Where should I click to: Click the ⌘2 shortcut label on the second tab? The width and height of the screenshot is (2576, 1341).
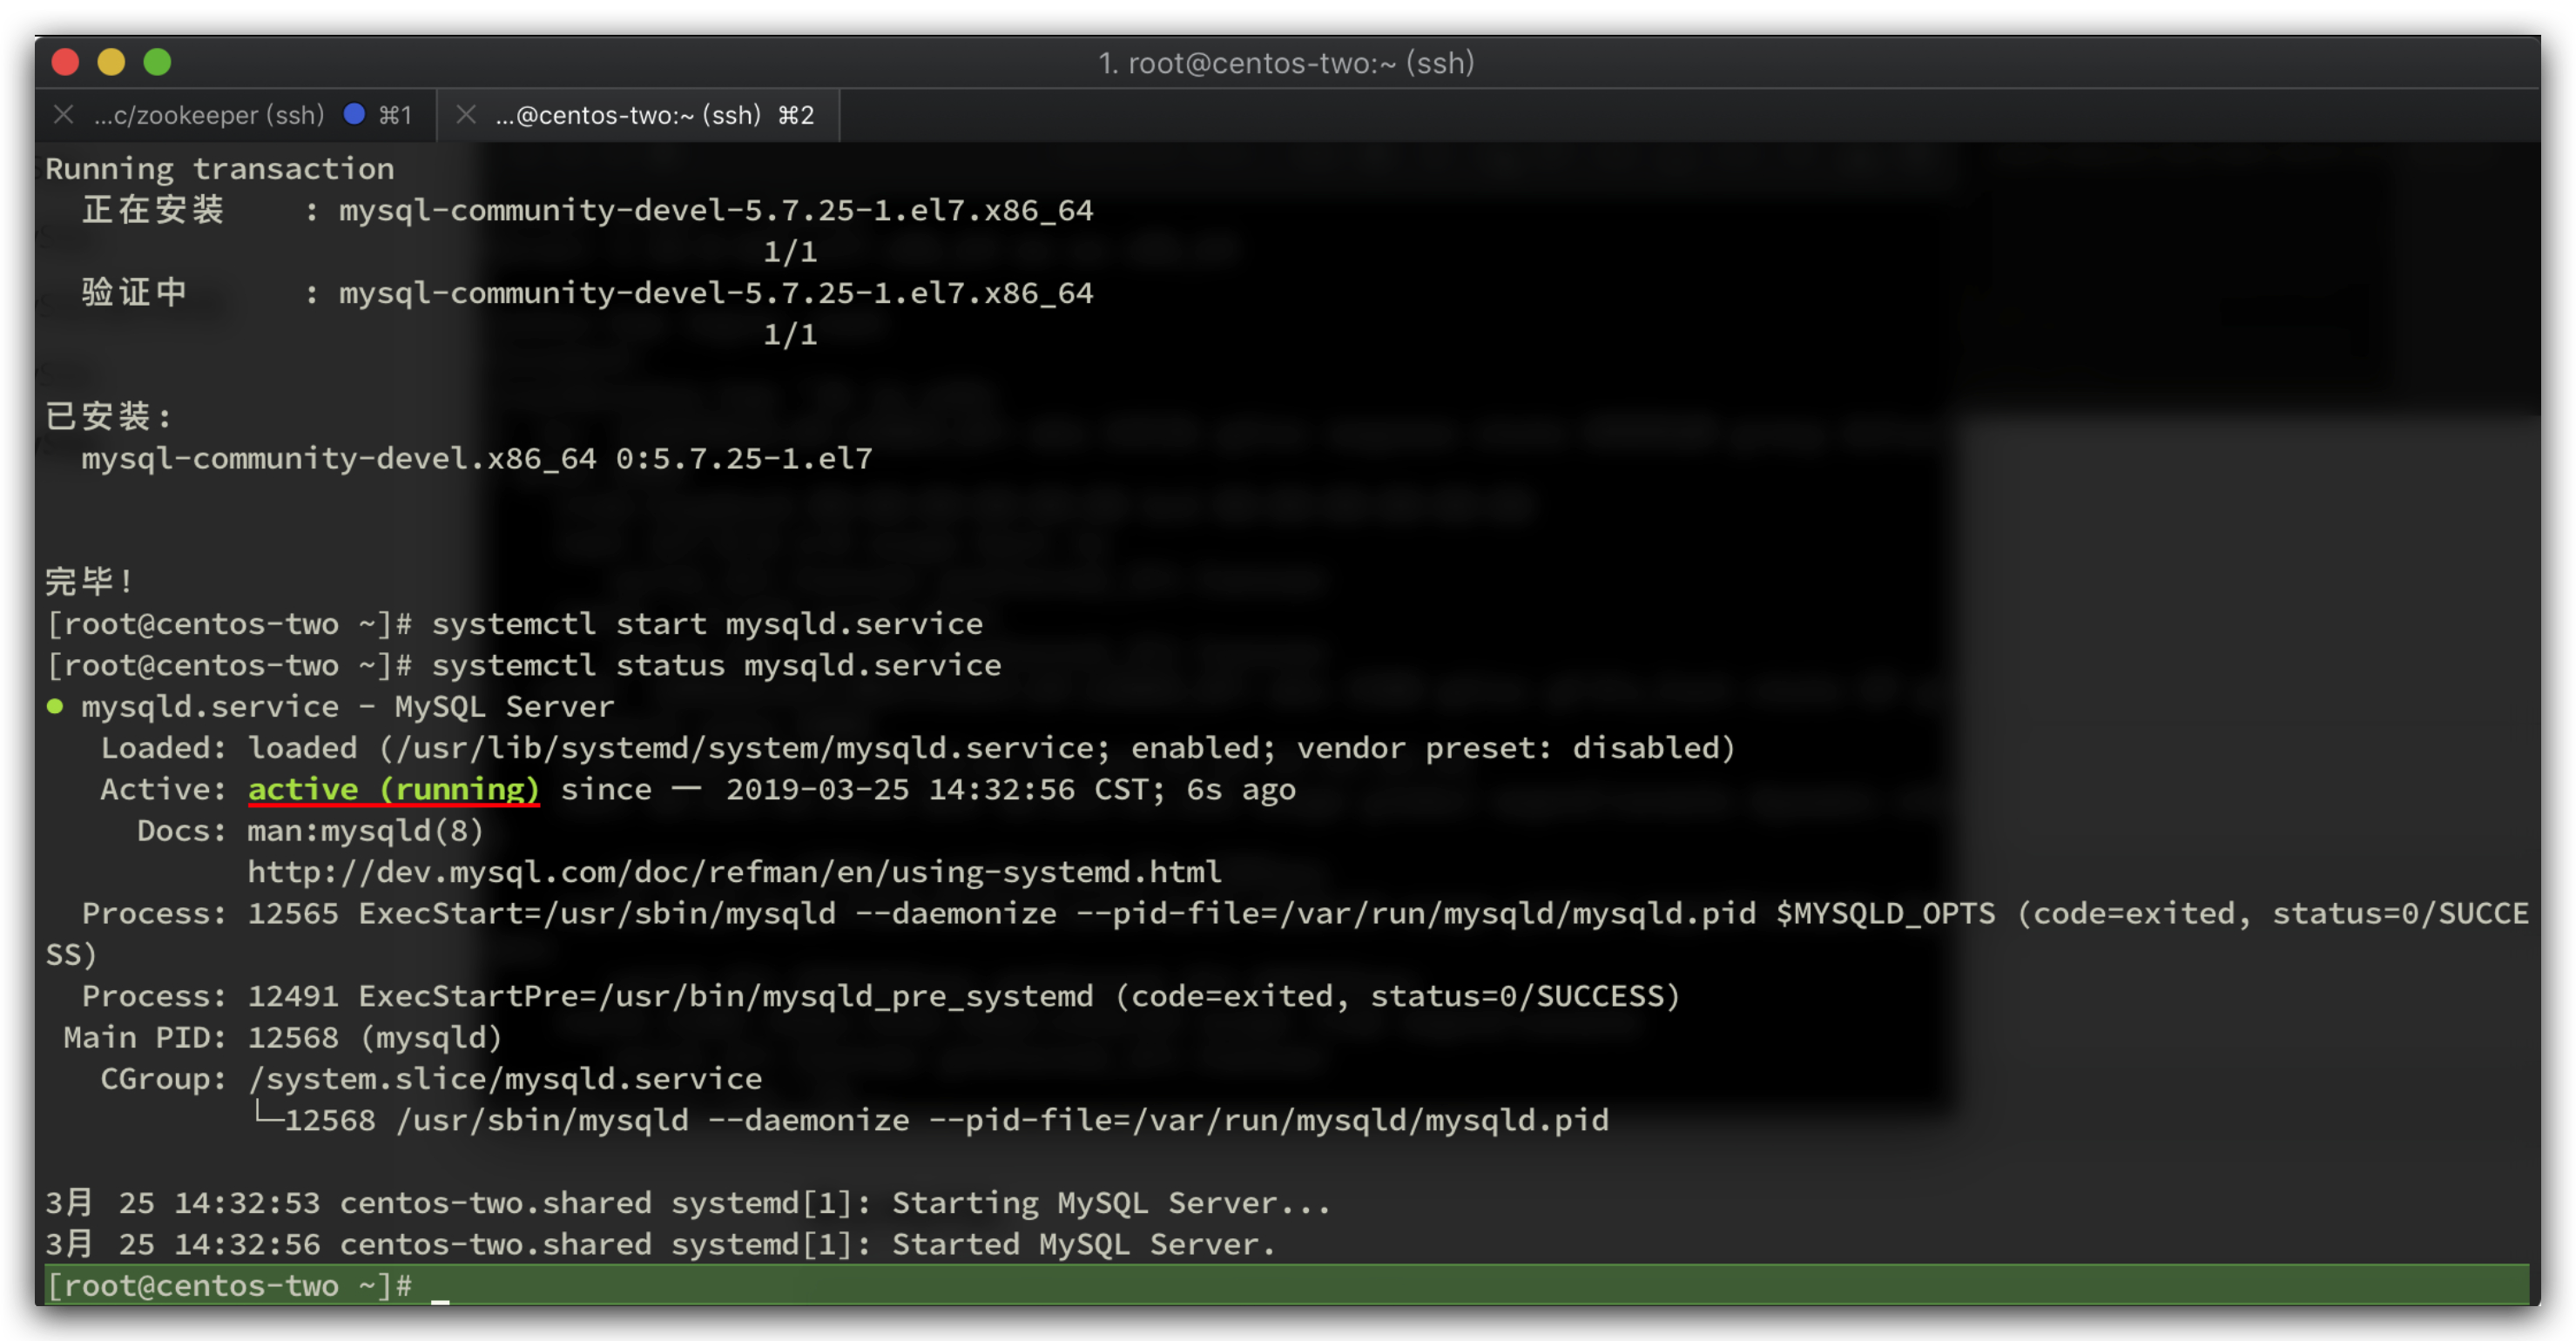pyautogui.click(x=795, y=114)
